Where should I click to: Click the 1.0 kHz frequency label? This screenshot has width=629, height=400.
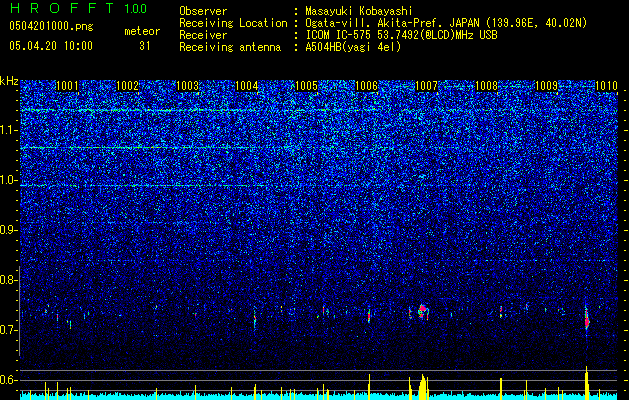pos(8,180)
